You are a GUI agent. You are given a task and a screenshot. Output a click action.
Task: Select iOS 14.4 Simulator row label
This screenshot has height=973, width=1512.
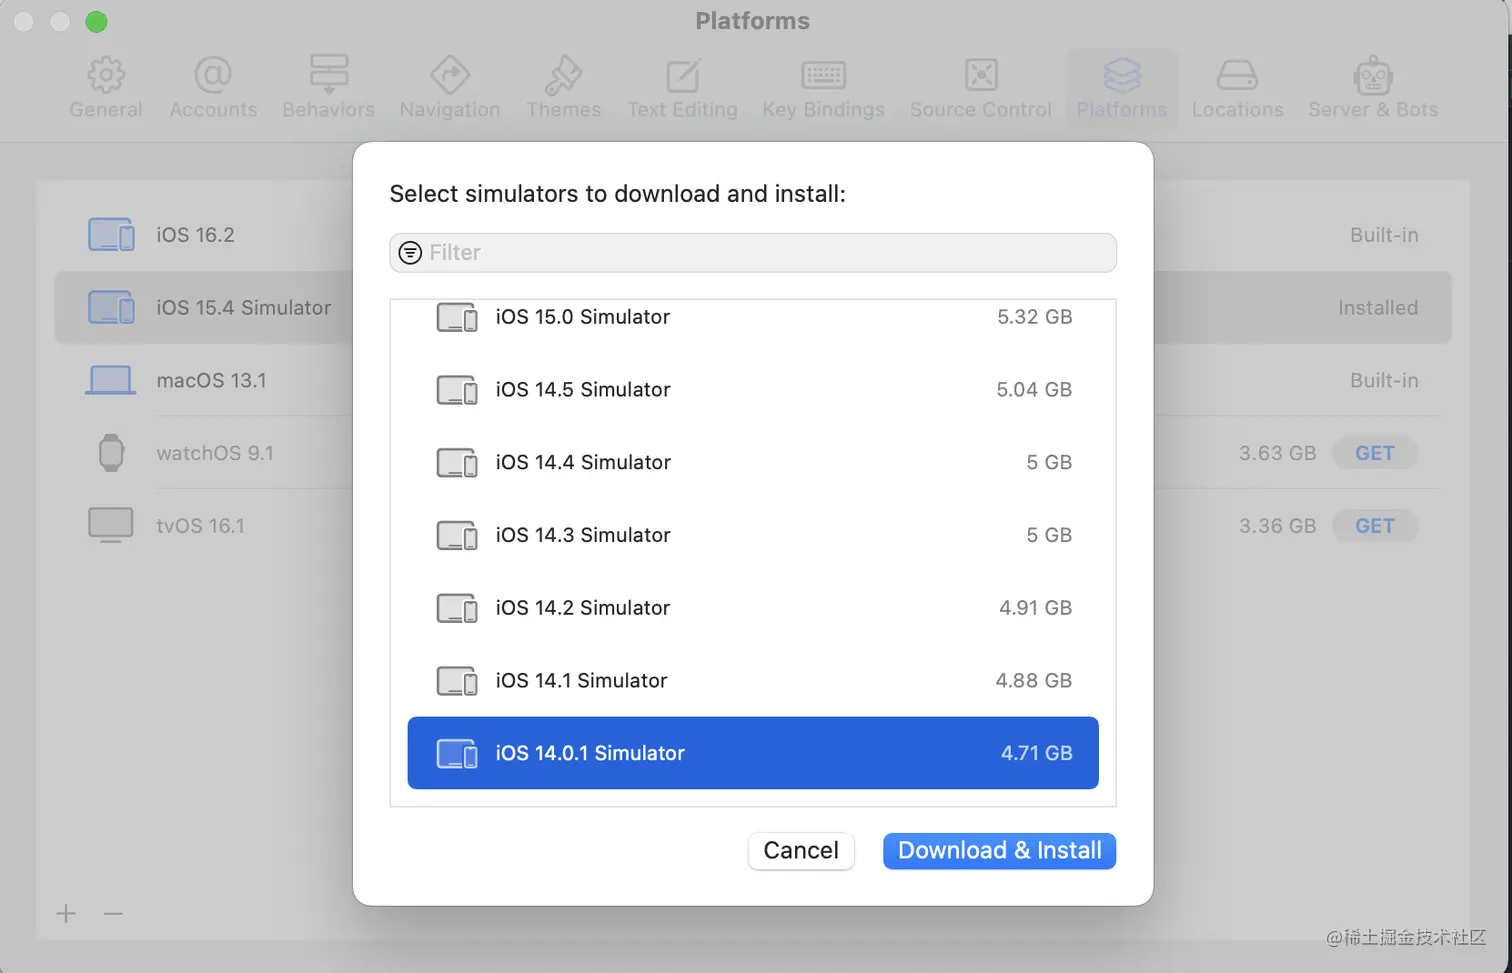click(583, 463)
